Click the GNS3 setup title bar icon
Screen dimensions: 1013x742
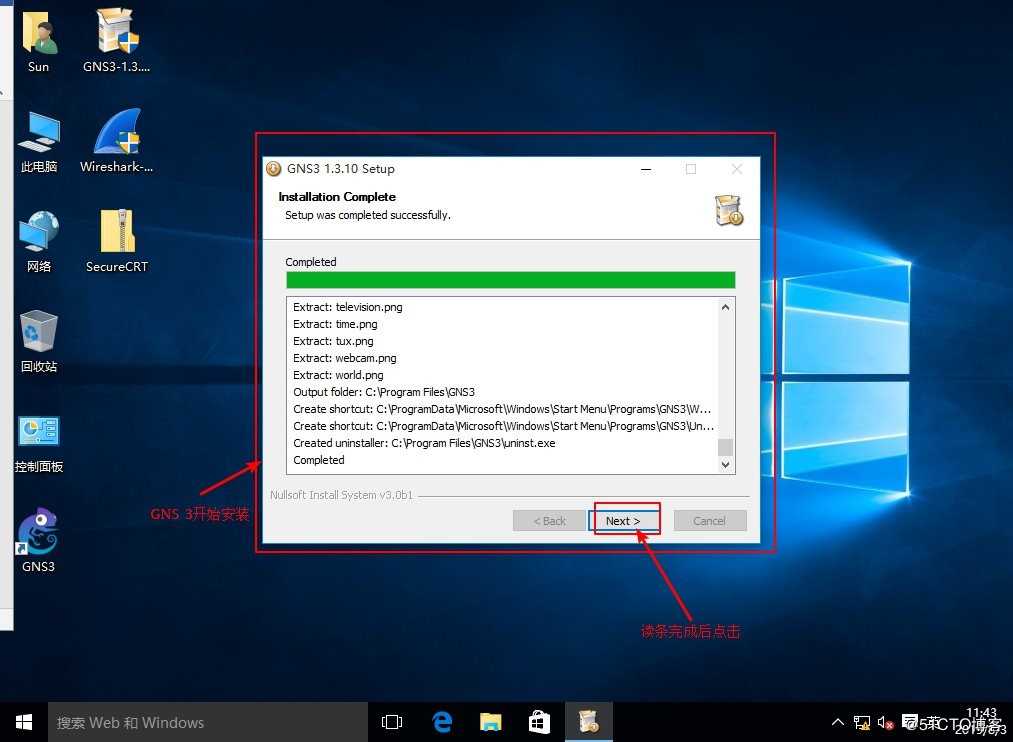click(274, 169)
